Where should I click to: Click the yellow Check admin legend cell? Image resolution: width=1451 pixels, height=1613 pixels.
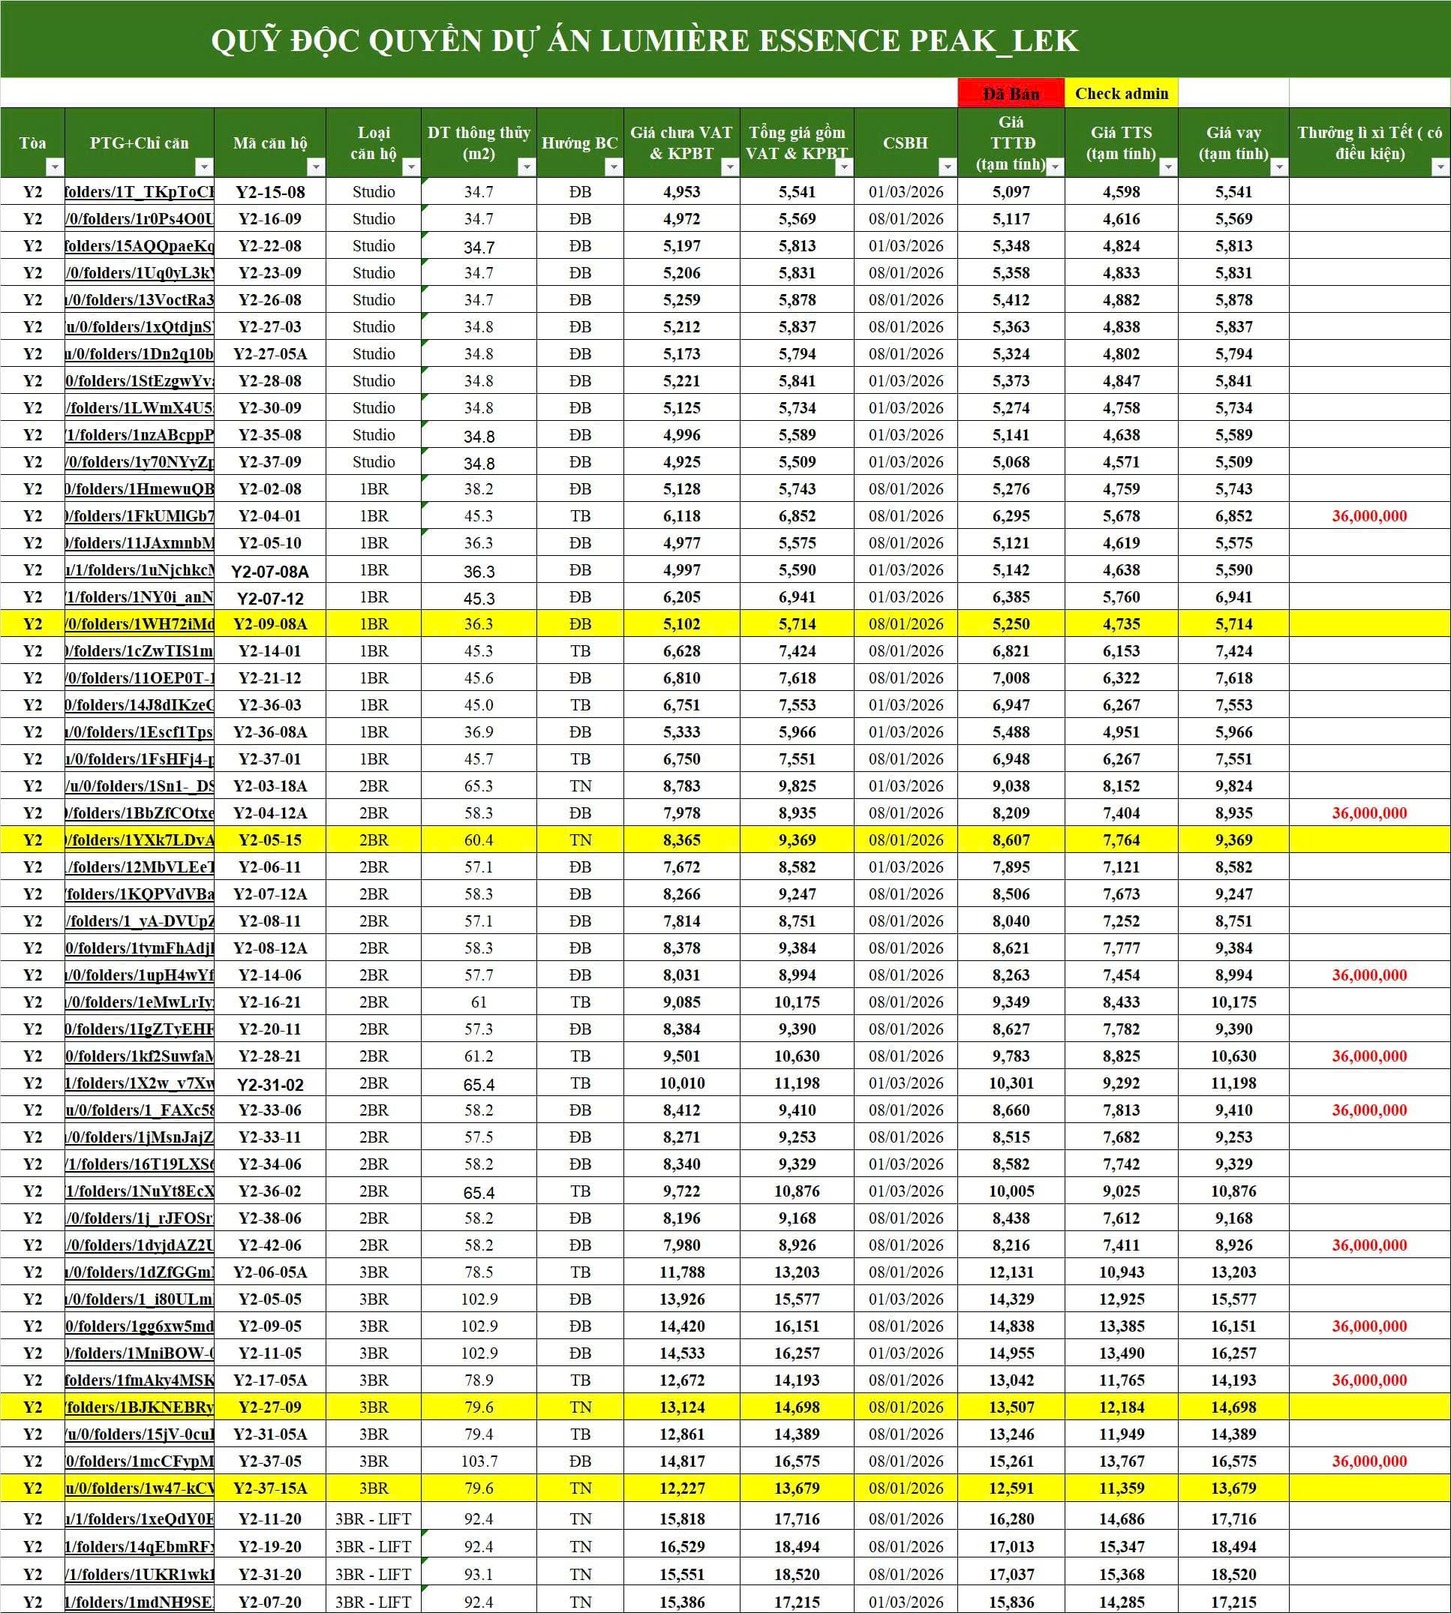1121,93
